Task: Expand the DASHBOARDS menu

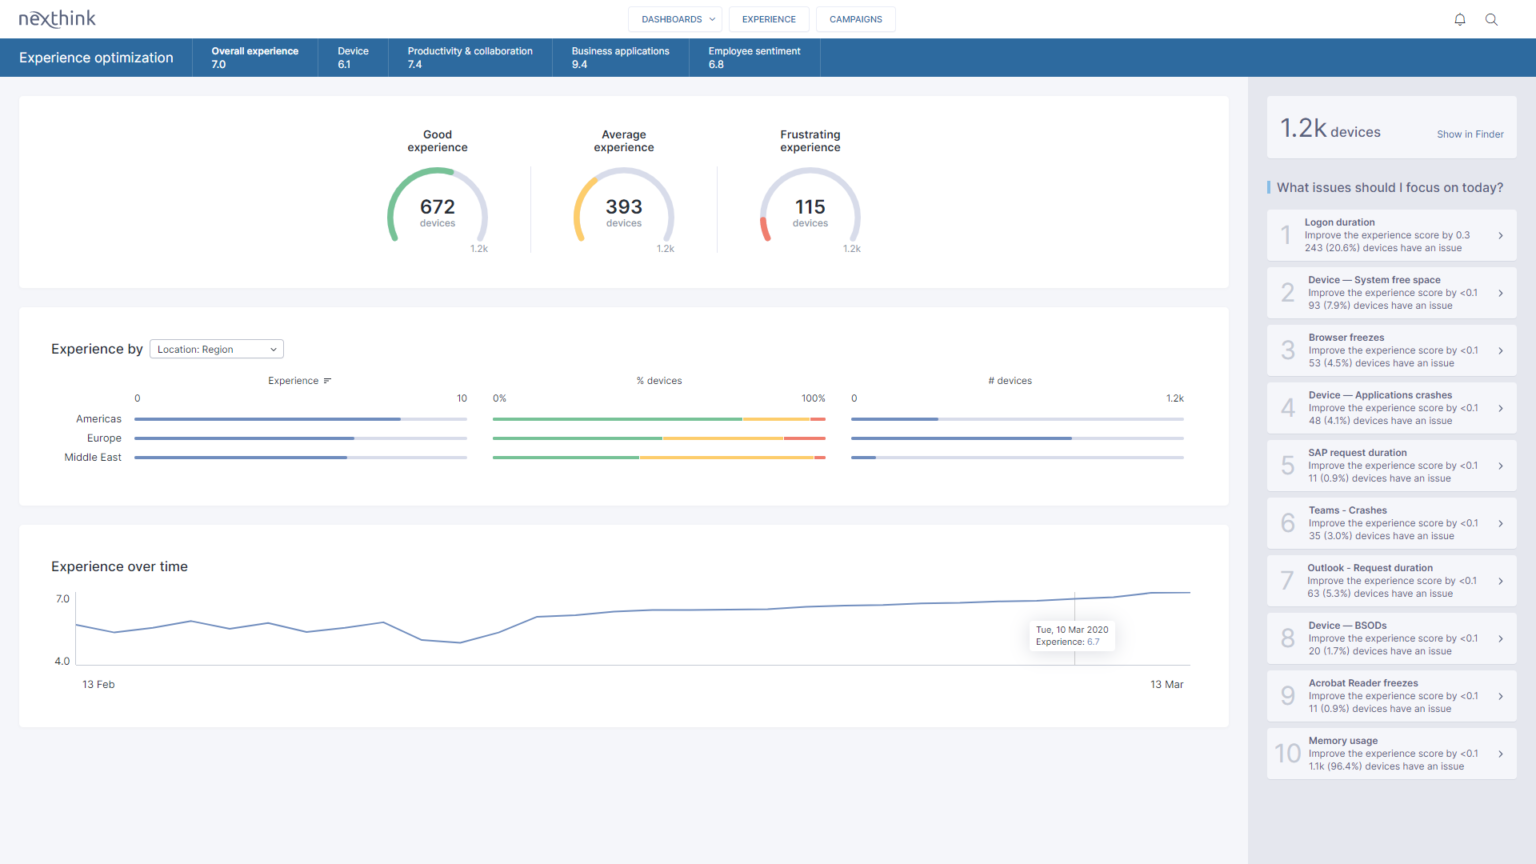Action: (x=675, y=18)
